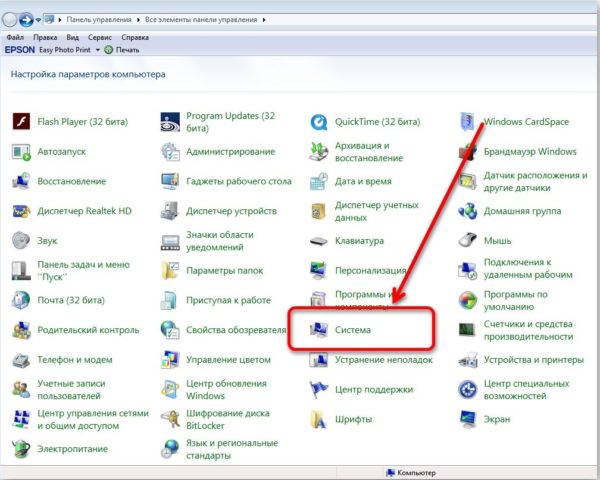This screenshot has width=600, height=480.
Task: Click the Back navigation button
Action: click(10, 20)
